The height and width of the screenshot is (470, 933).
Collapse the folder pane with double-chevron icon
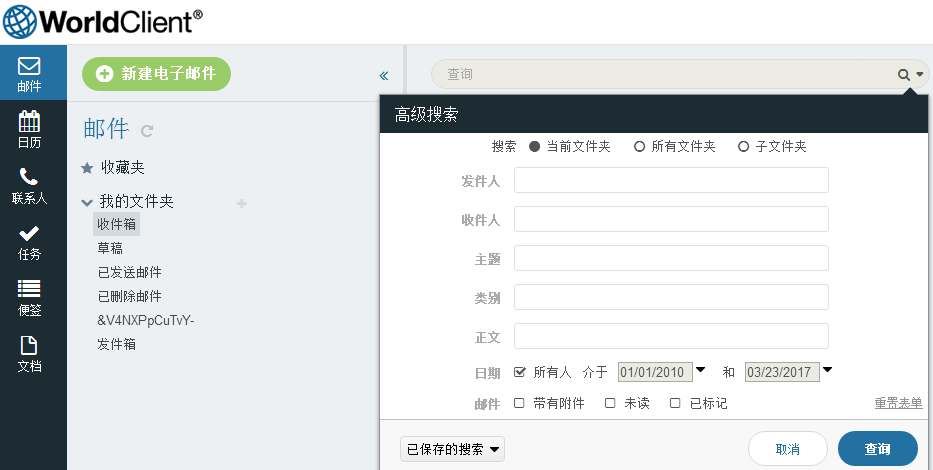tap(384, 76)
